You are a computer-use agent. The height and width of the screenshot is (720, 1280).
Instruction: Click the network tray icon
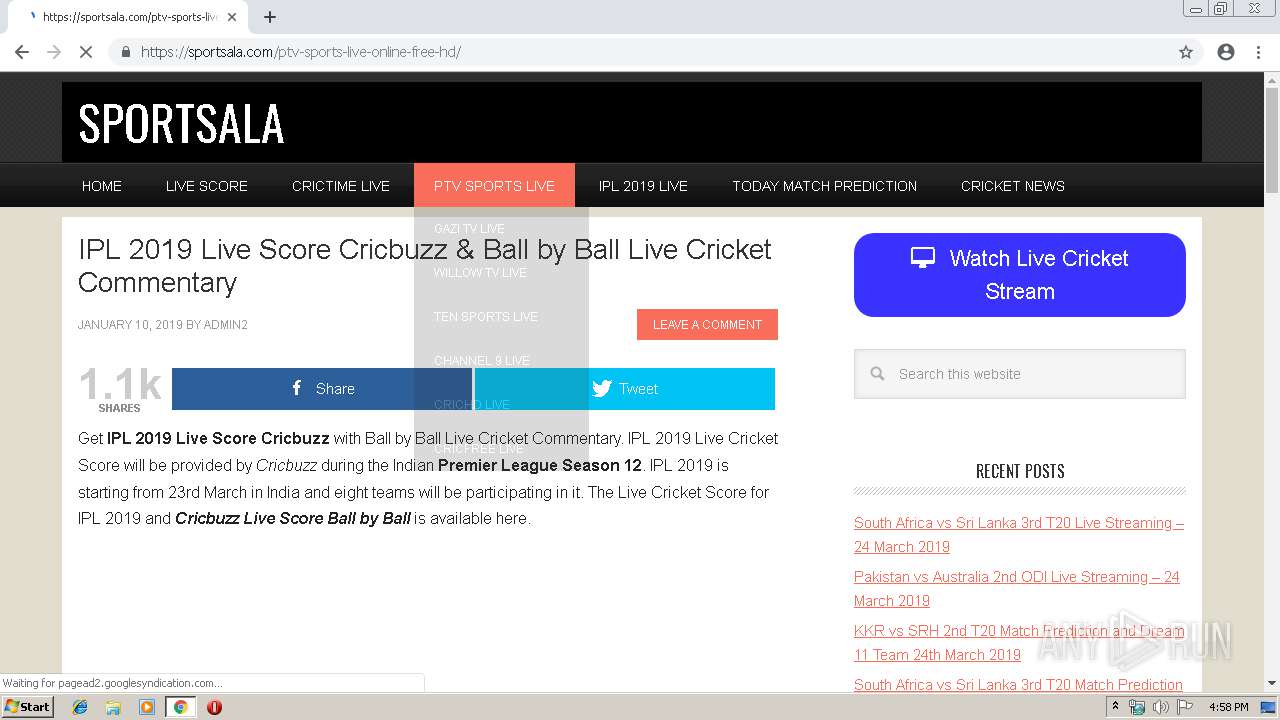click(x=1137, y=707)
